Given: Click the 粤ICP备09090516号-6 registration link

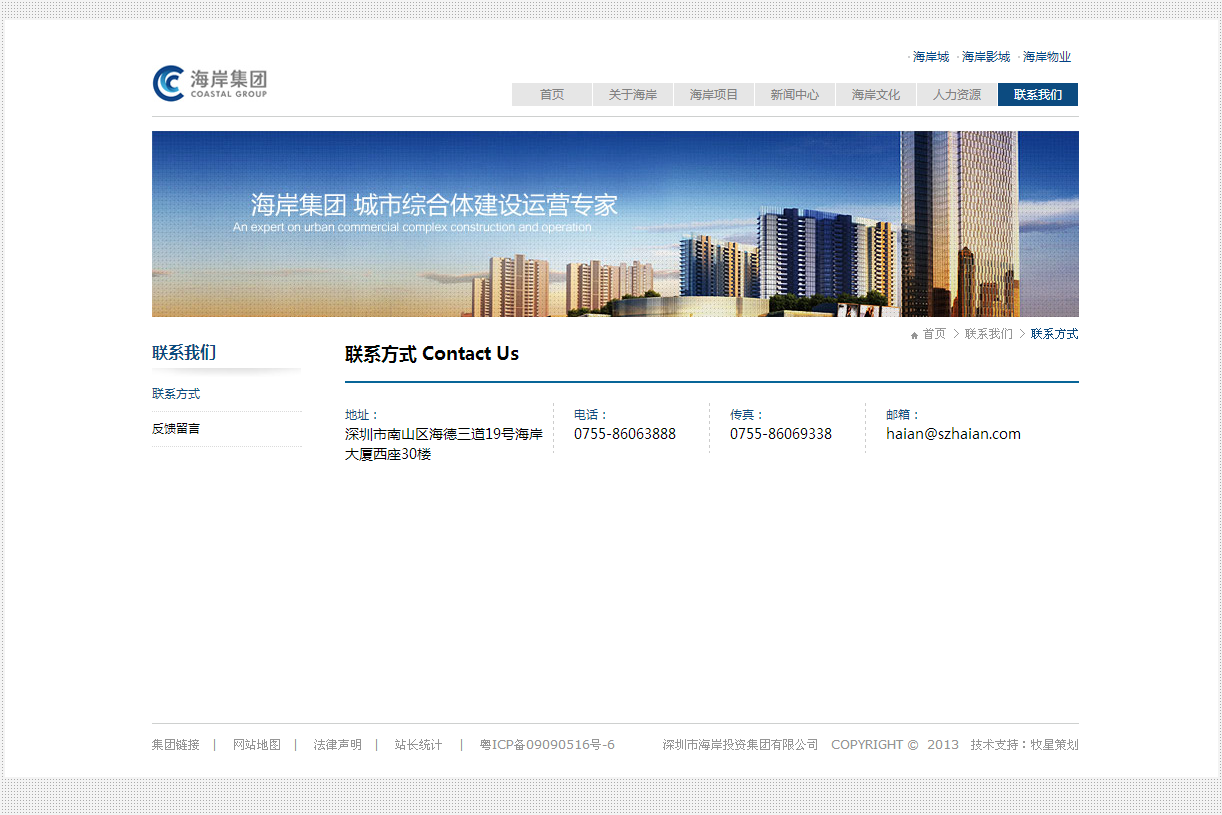Looking at the screenshot, I should pos(548,744).
